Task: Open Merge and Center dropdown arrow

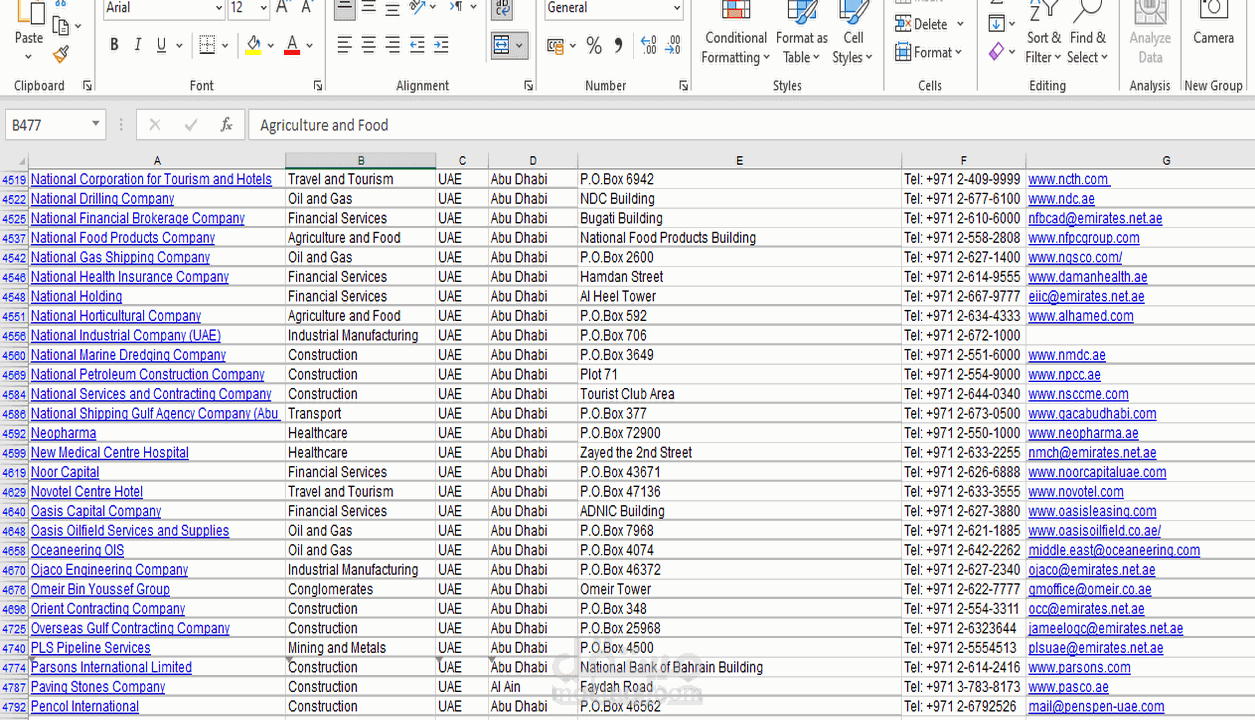Action: click(519, 46)
